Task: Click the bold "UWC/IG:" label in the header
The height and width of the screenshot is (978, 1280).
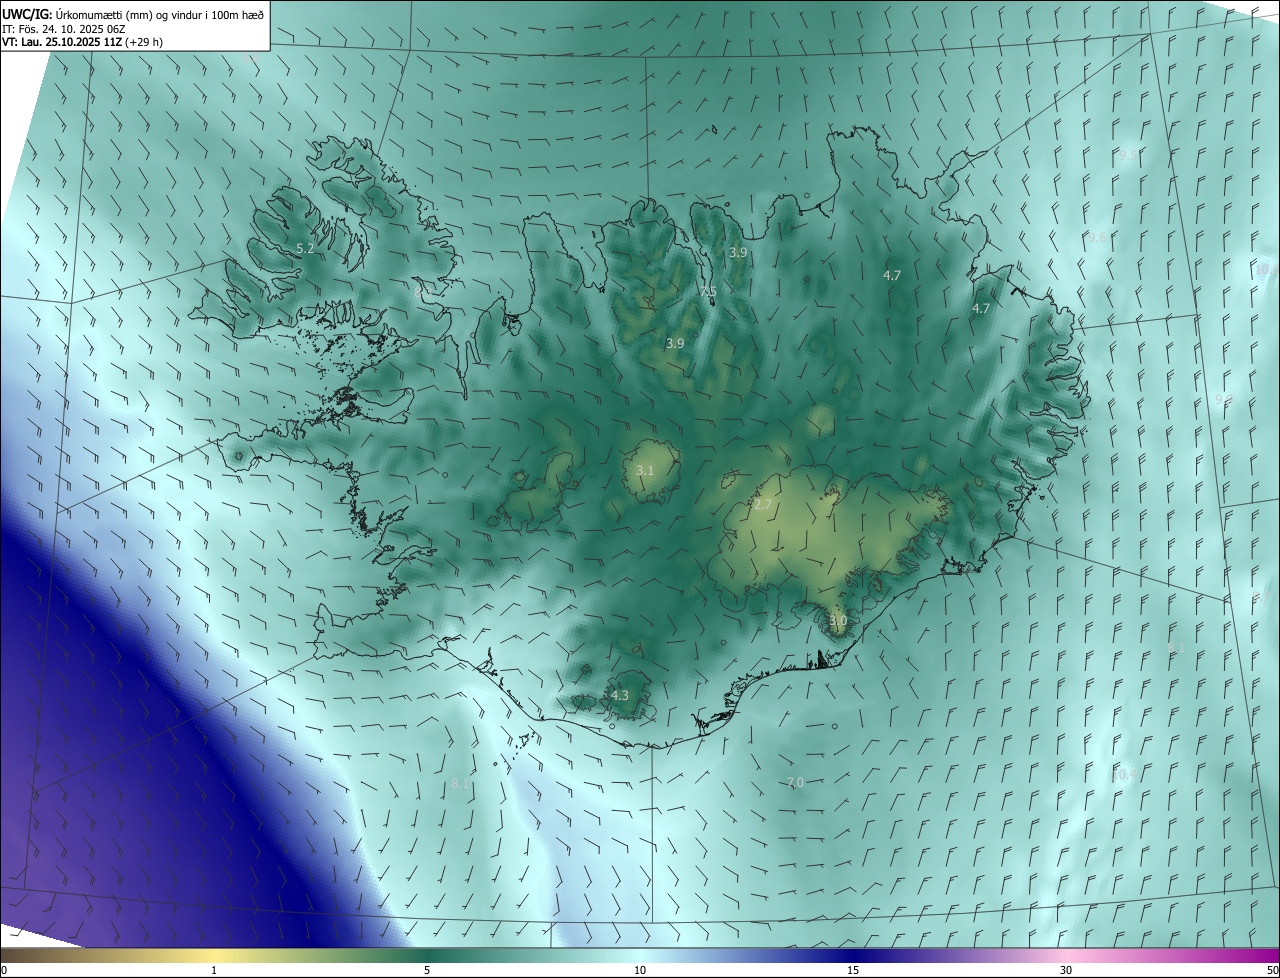Action: [x=27, y=14]
